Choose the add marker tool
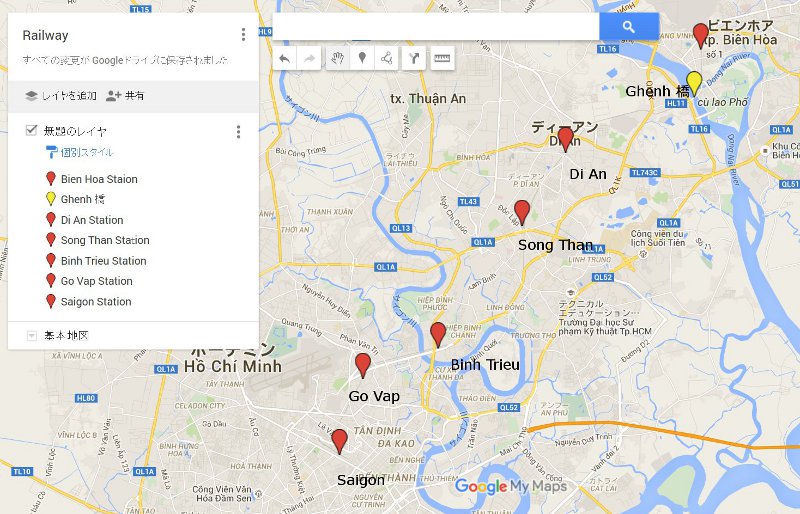 [362, 59]
